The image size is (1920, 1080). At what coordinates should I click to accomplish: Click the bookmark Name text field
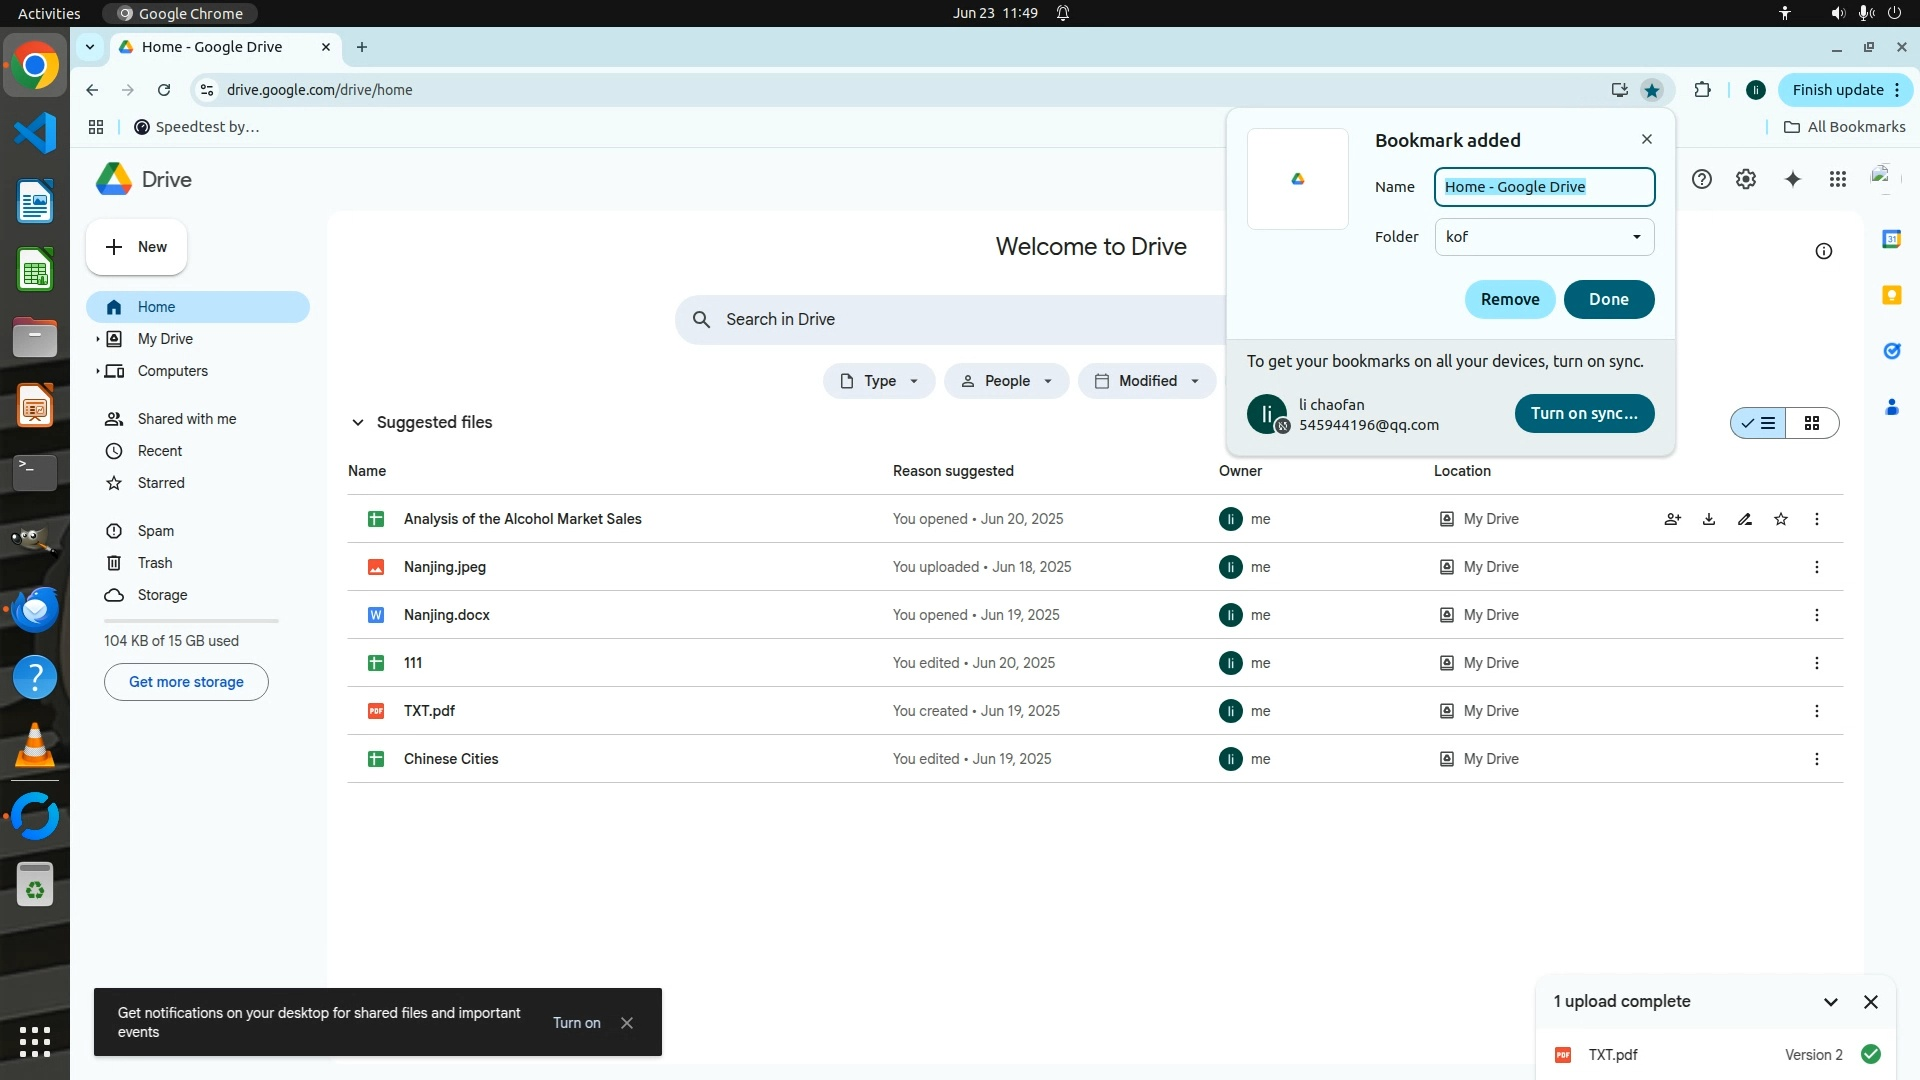1544,187
